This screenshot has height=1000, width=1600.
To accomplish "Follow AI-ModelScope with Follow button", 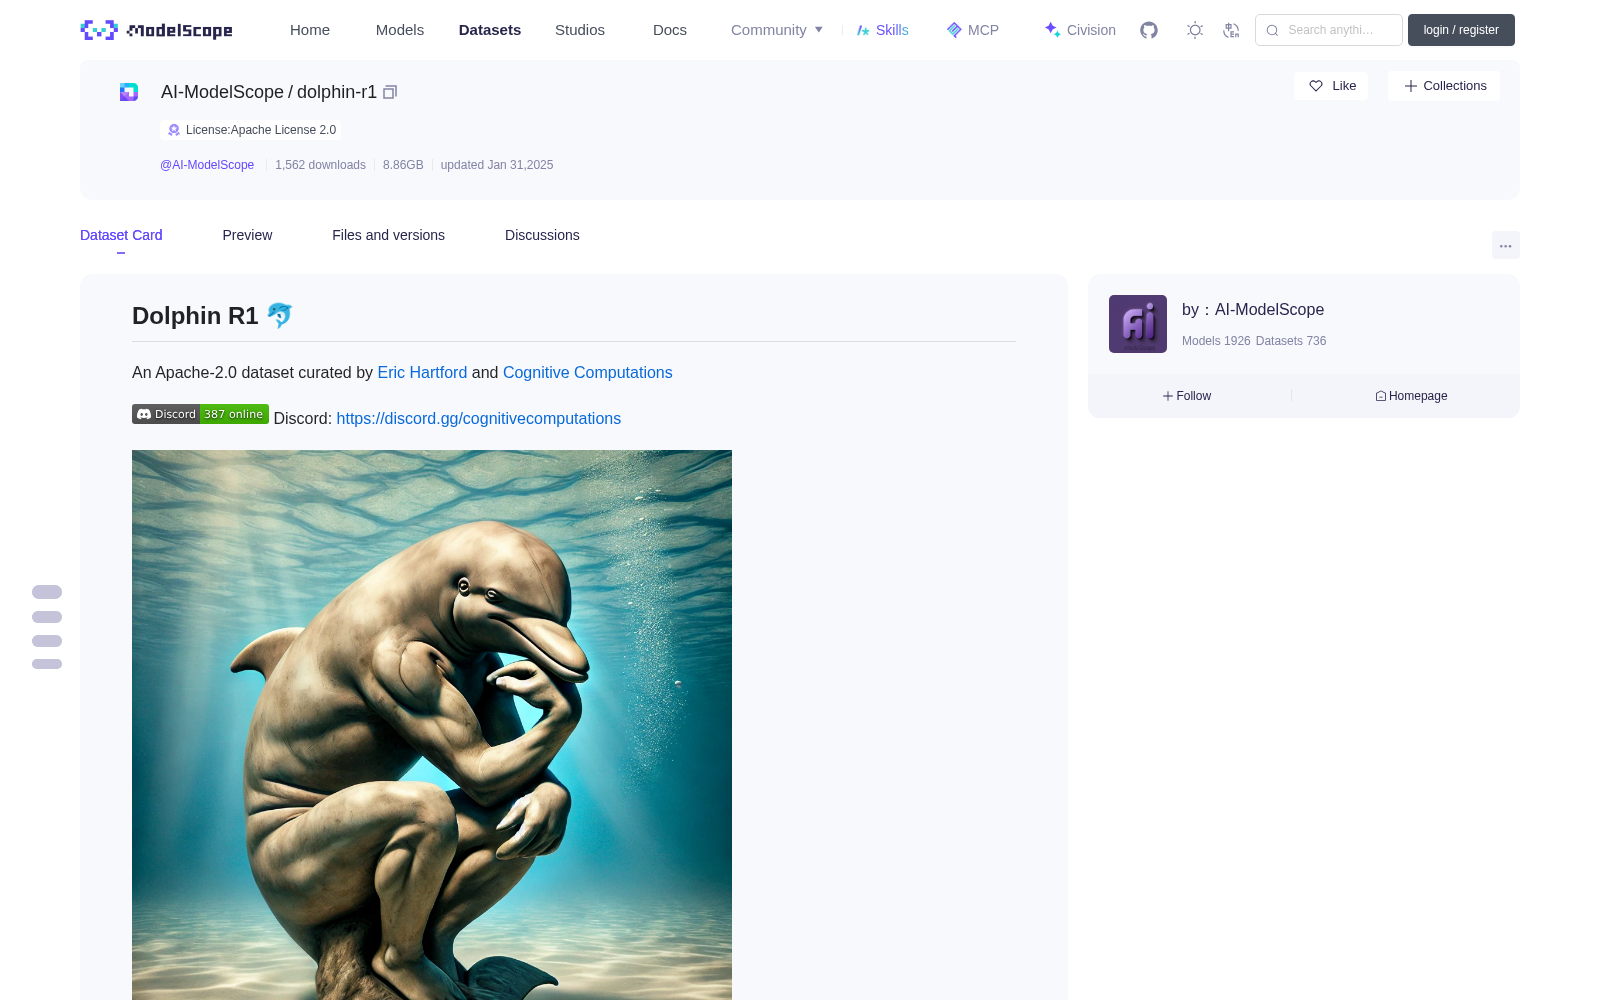I will click(1187, 396).
